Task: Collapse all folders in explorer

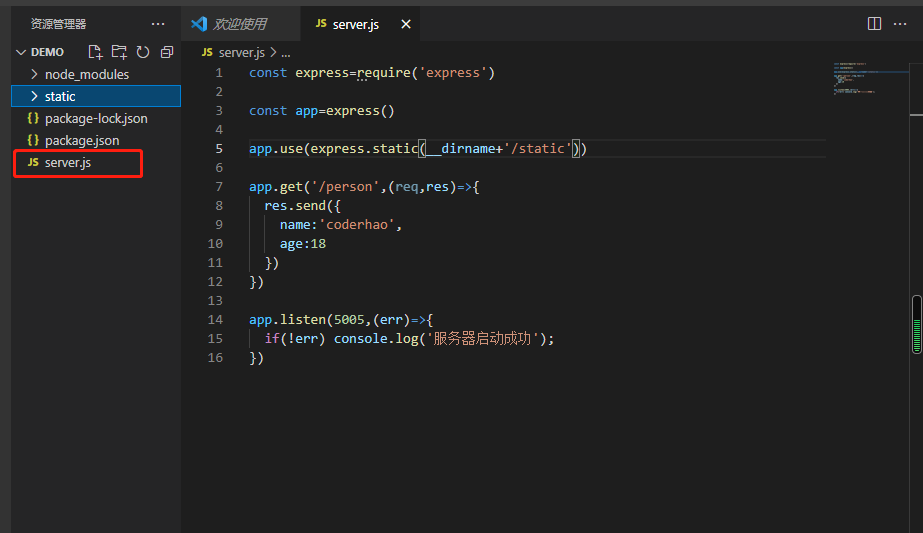Action: pyautogui.click(x=167, y=52)
